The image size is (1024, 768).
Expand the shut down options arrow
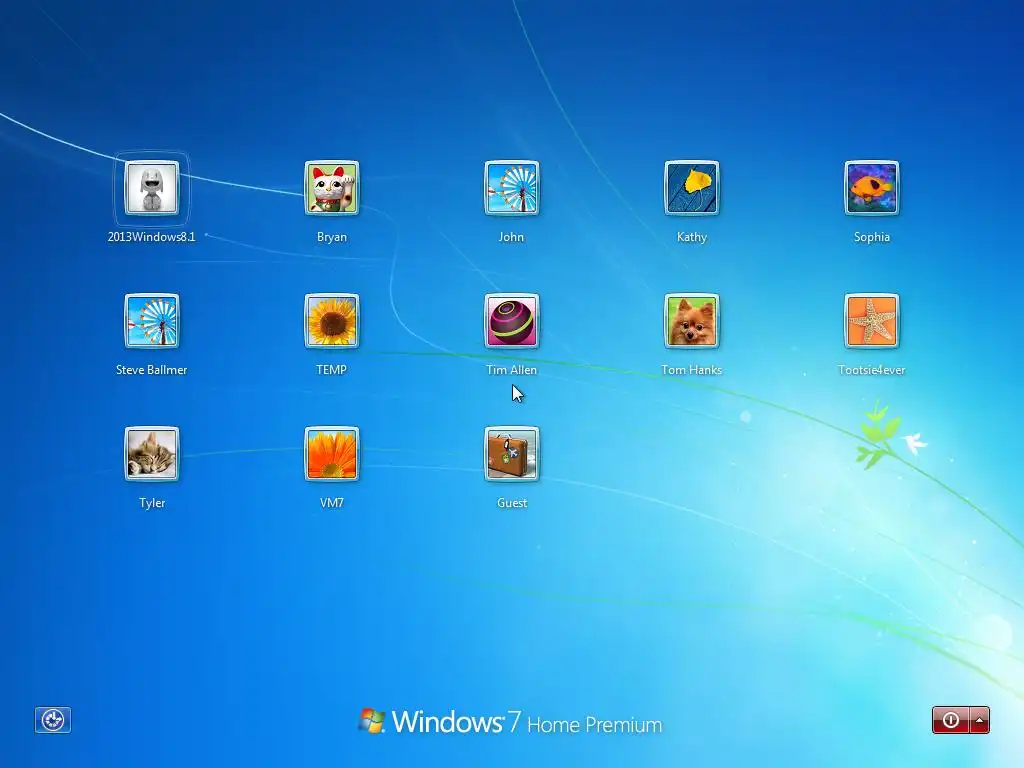(980, 720)
